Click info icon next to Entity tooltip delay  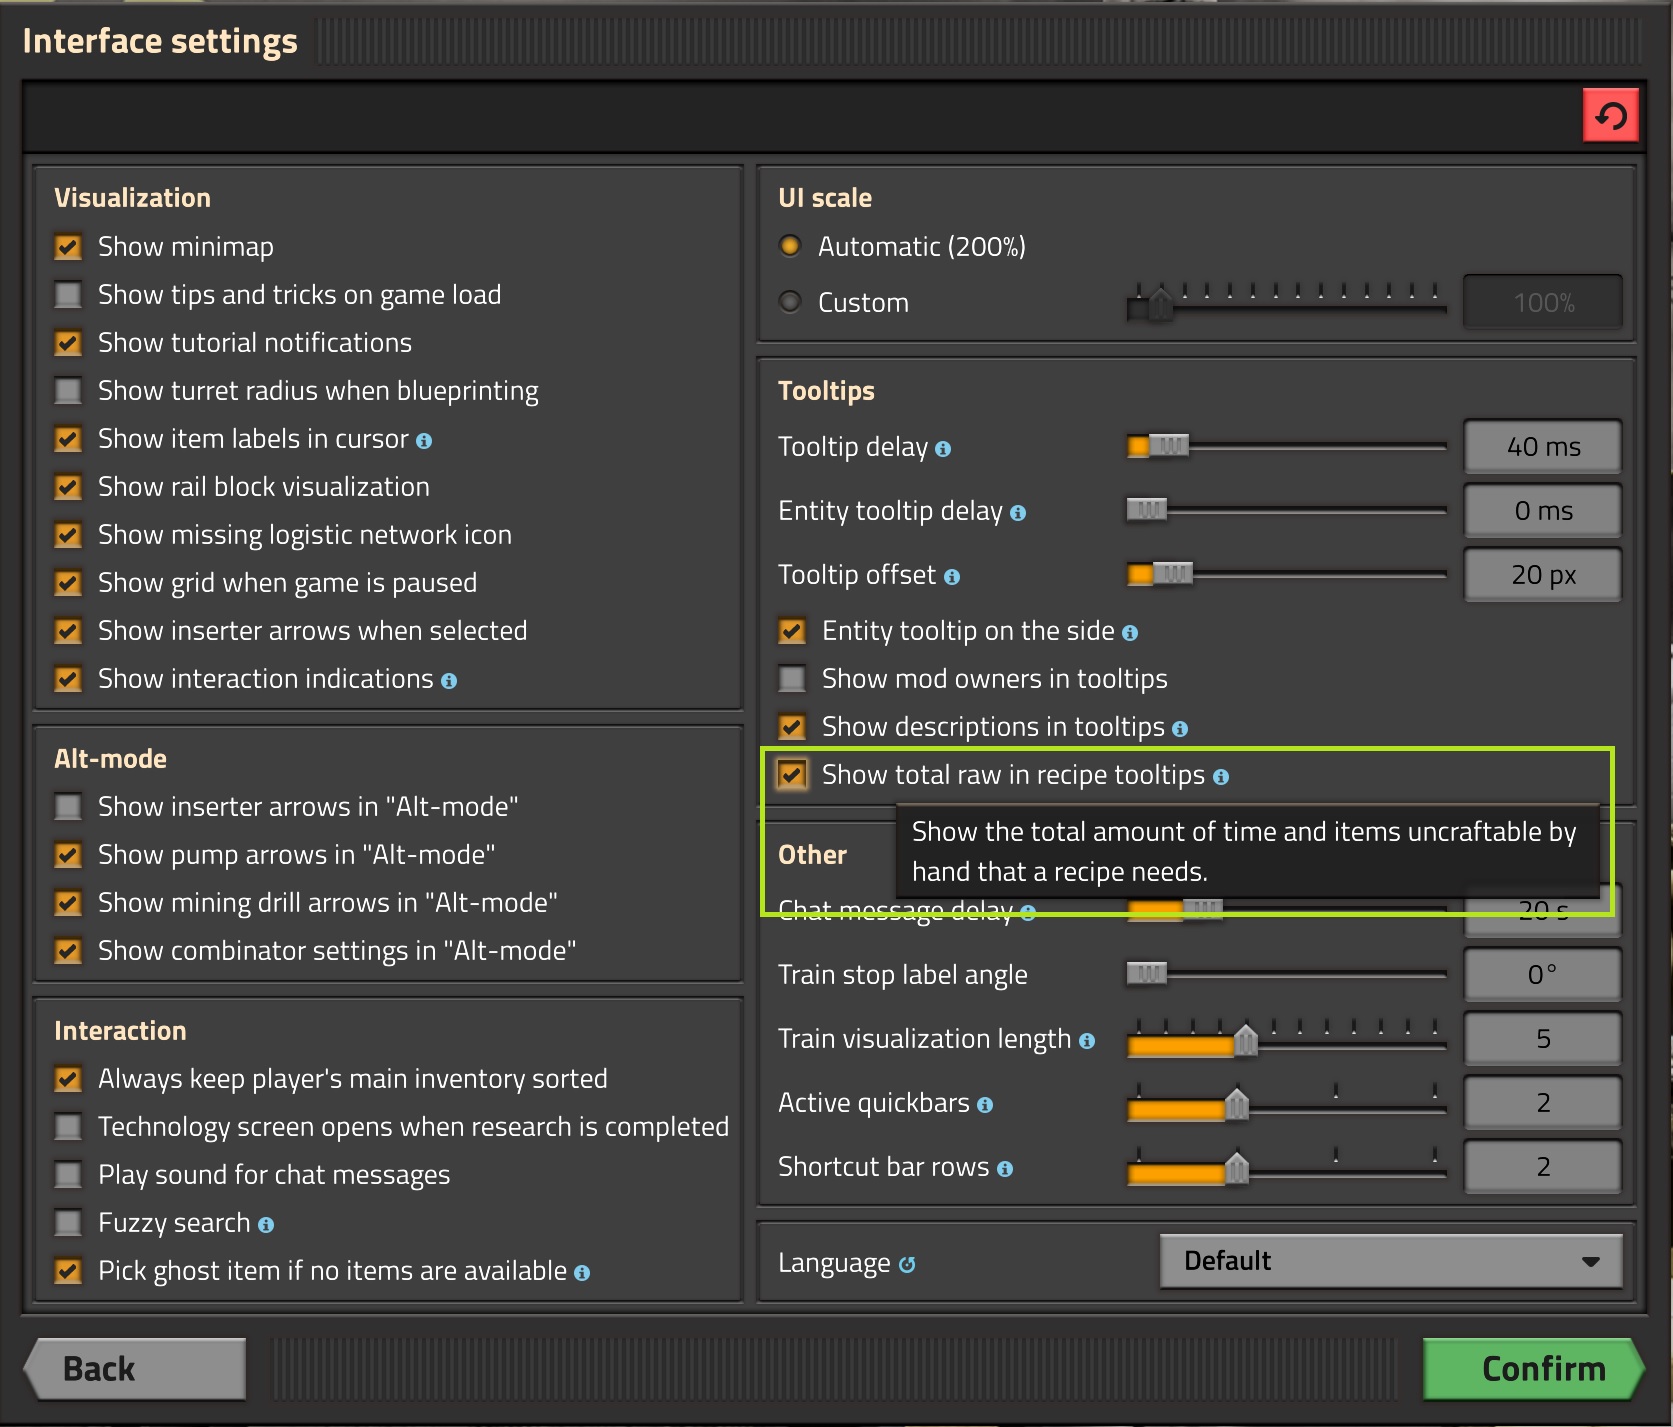[1018, 513]
